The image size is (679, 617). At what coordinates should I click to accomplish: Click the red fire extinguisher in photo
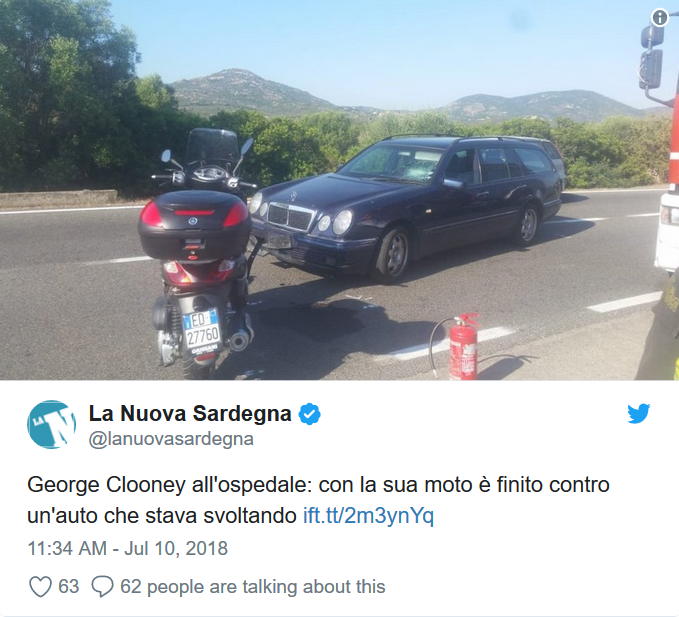[462, 348]
